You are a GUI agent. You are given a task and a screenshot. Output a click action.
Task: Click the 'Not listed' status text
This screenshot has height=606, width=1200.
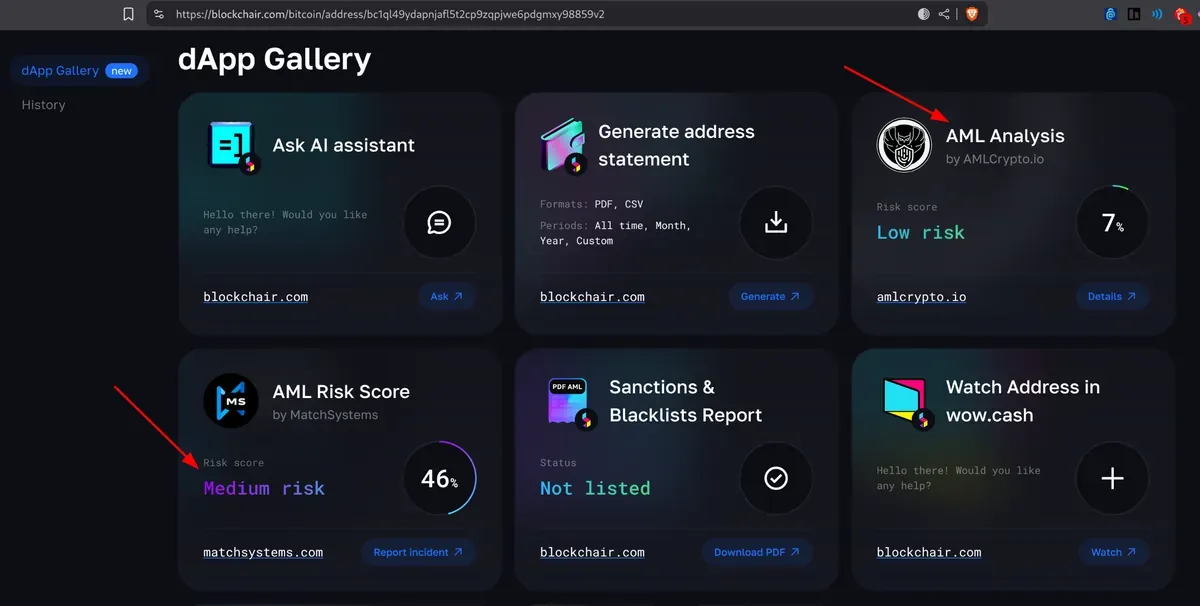(595, 488)
